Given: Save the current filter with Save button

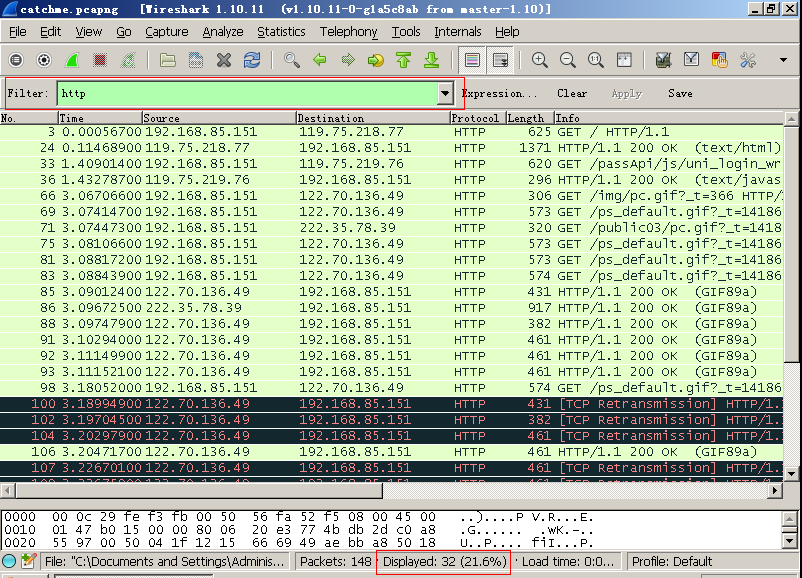Looking at the screenshot, I should tap(680, 93).
